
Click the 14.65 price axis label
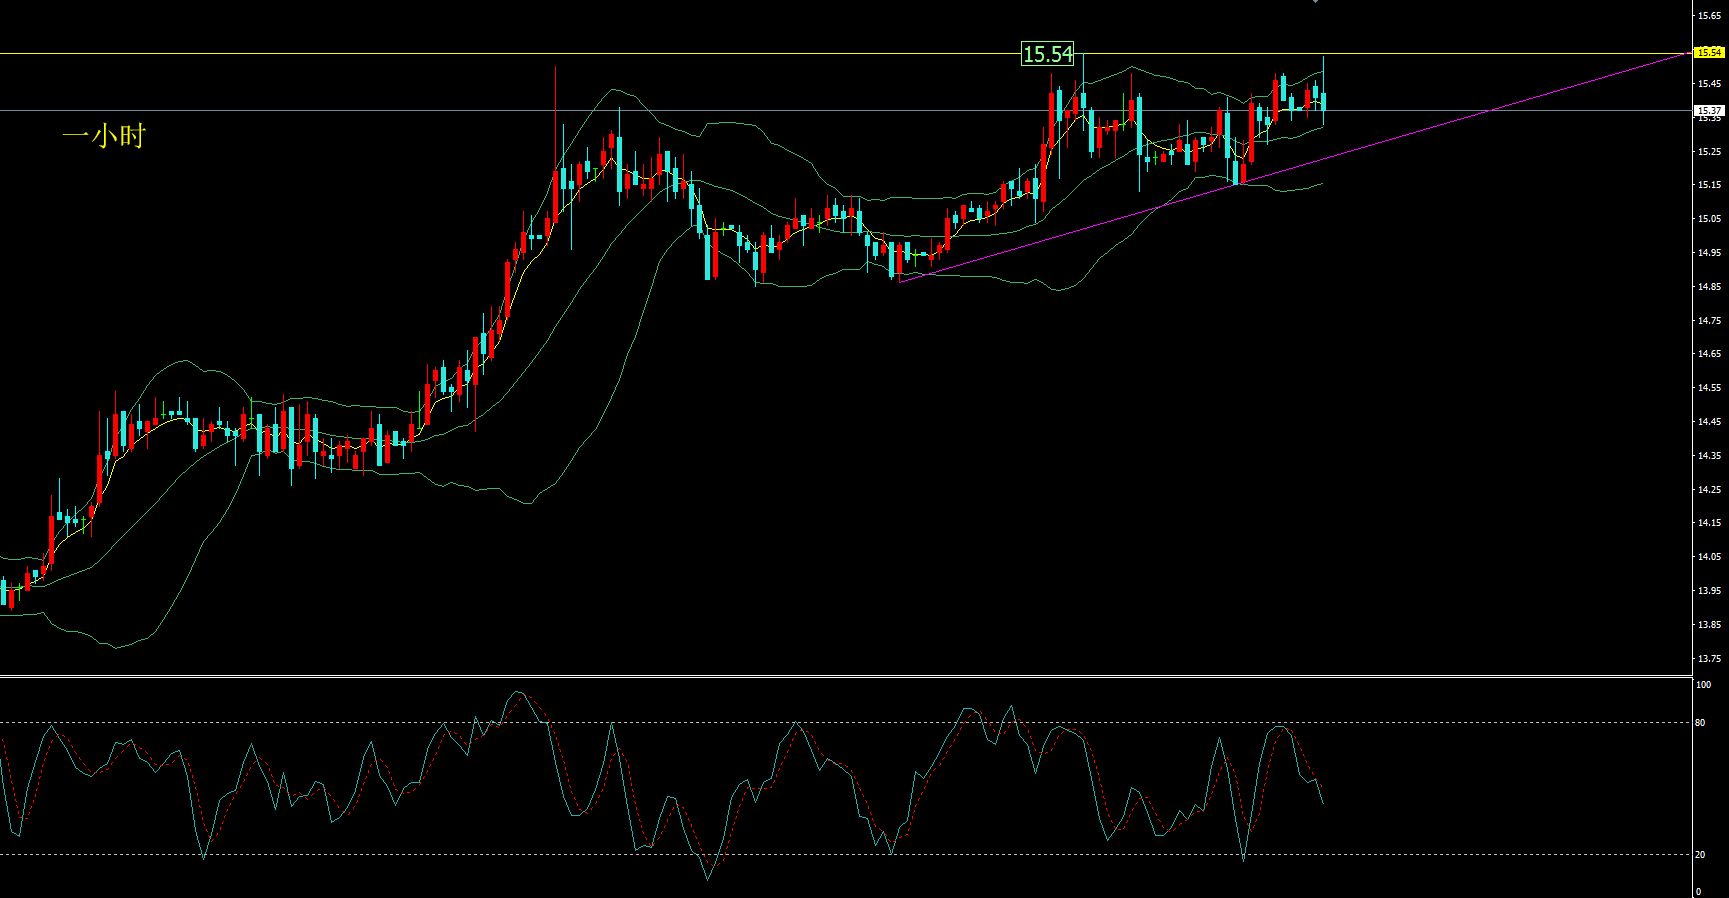(1709, 354)
